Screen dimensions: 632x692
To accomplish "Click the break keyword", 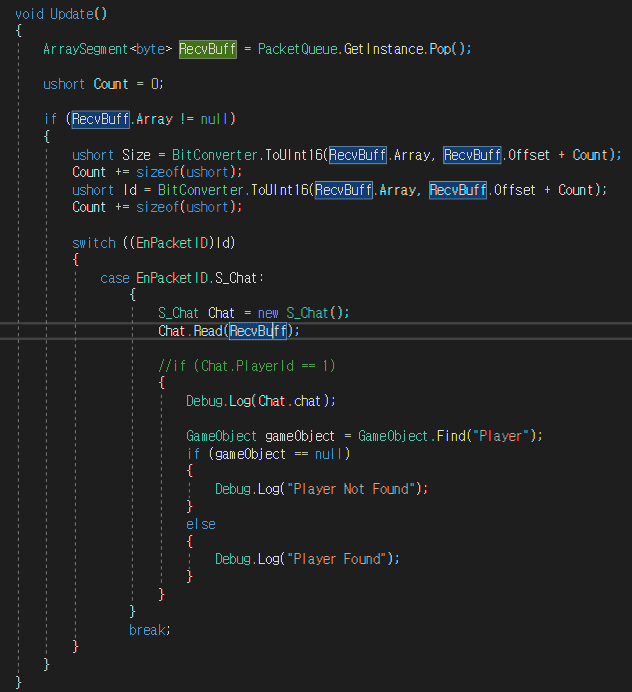I will (149, 630).
